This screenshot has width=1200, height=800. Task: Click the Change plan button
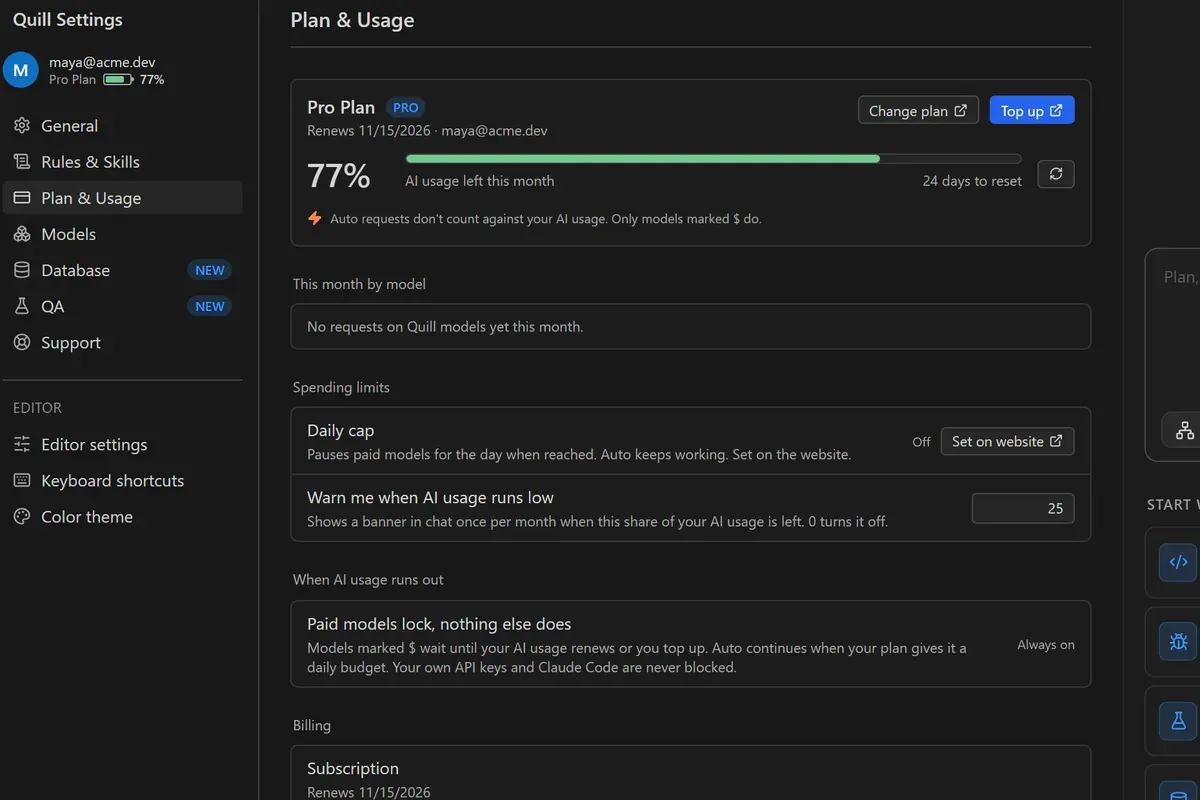click(918, 110)
